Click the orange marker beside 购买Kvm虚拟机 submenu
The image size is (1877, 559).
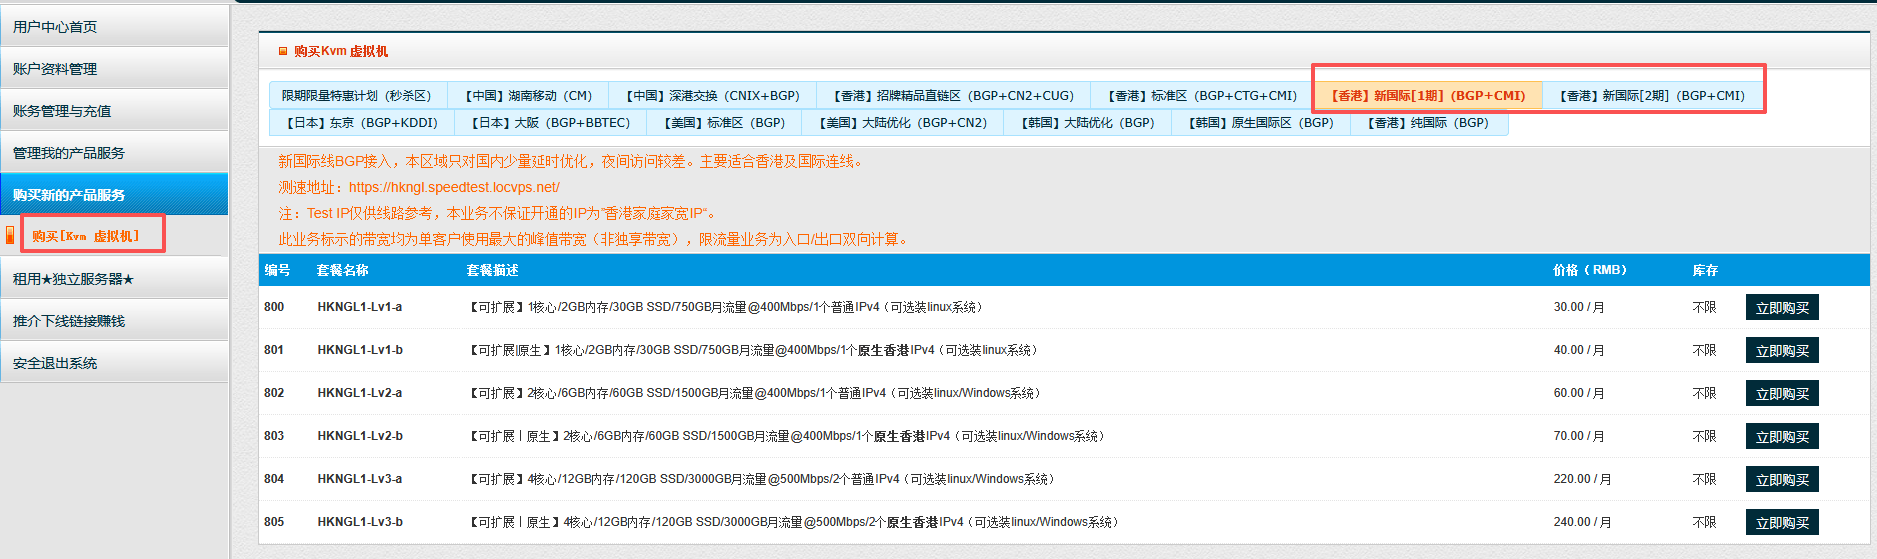[9, 235]
